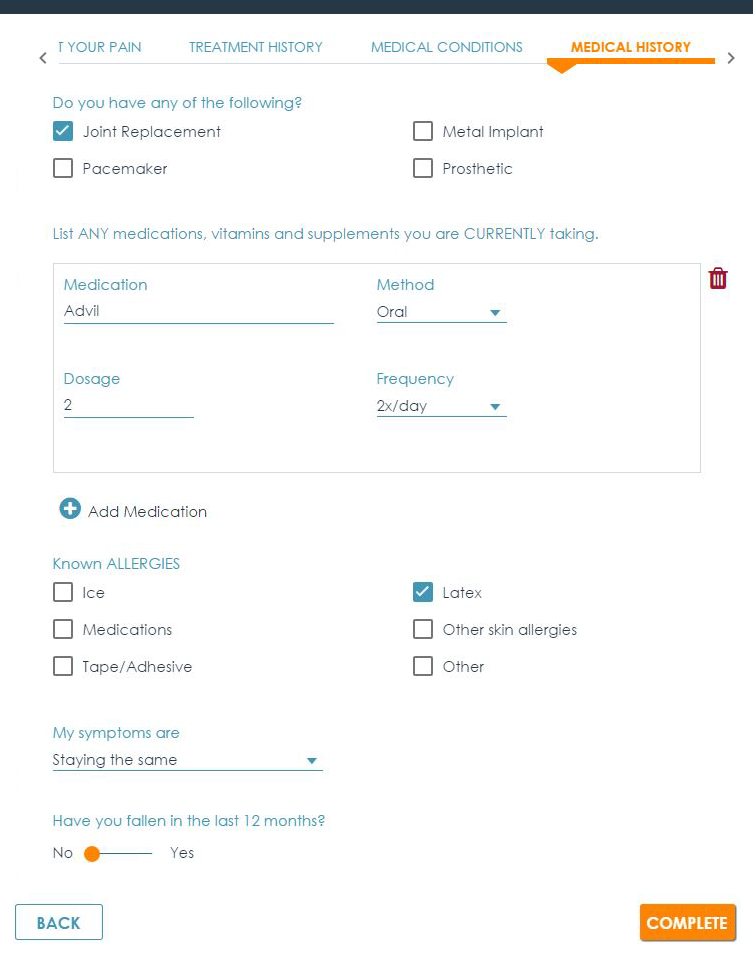
Task: Mark Tape/Adhesive as a known allergy
Action: pos(63,666)
